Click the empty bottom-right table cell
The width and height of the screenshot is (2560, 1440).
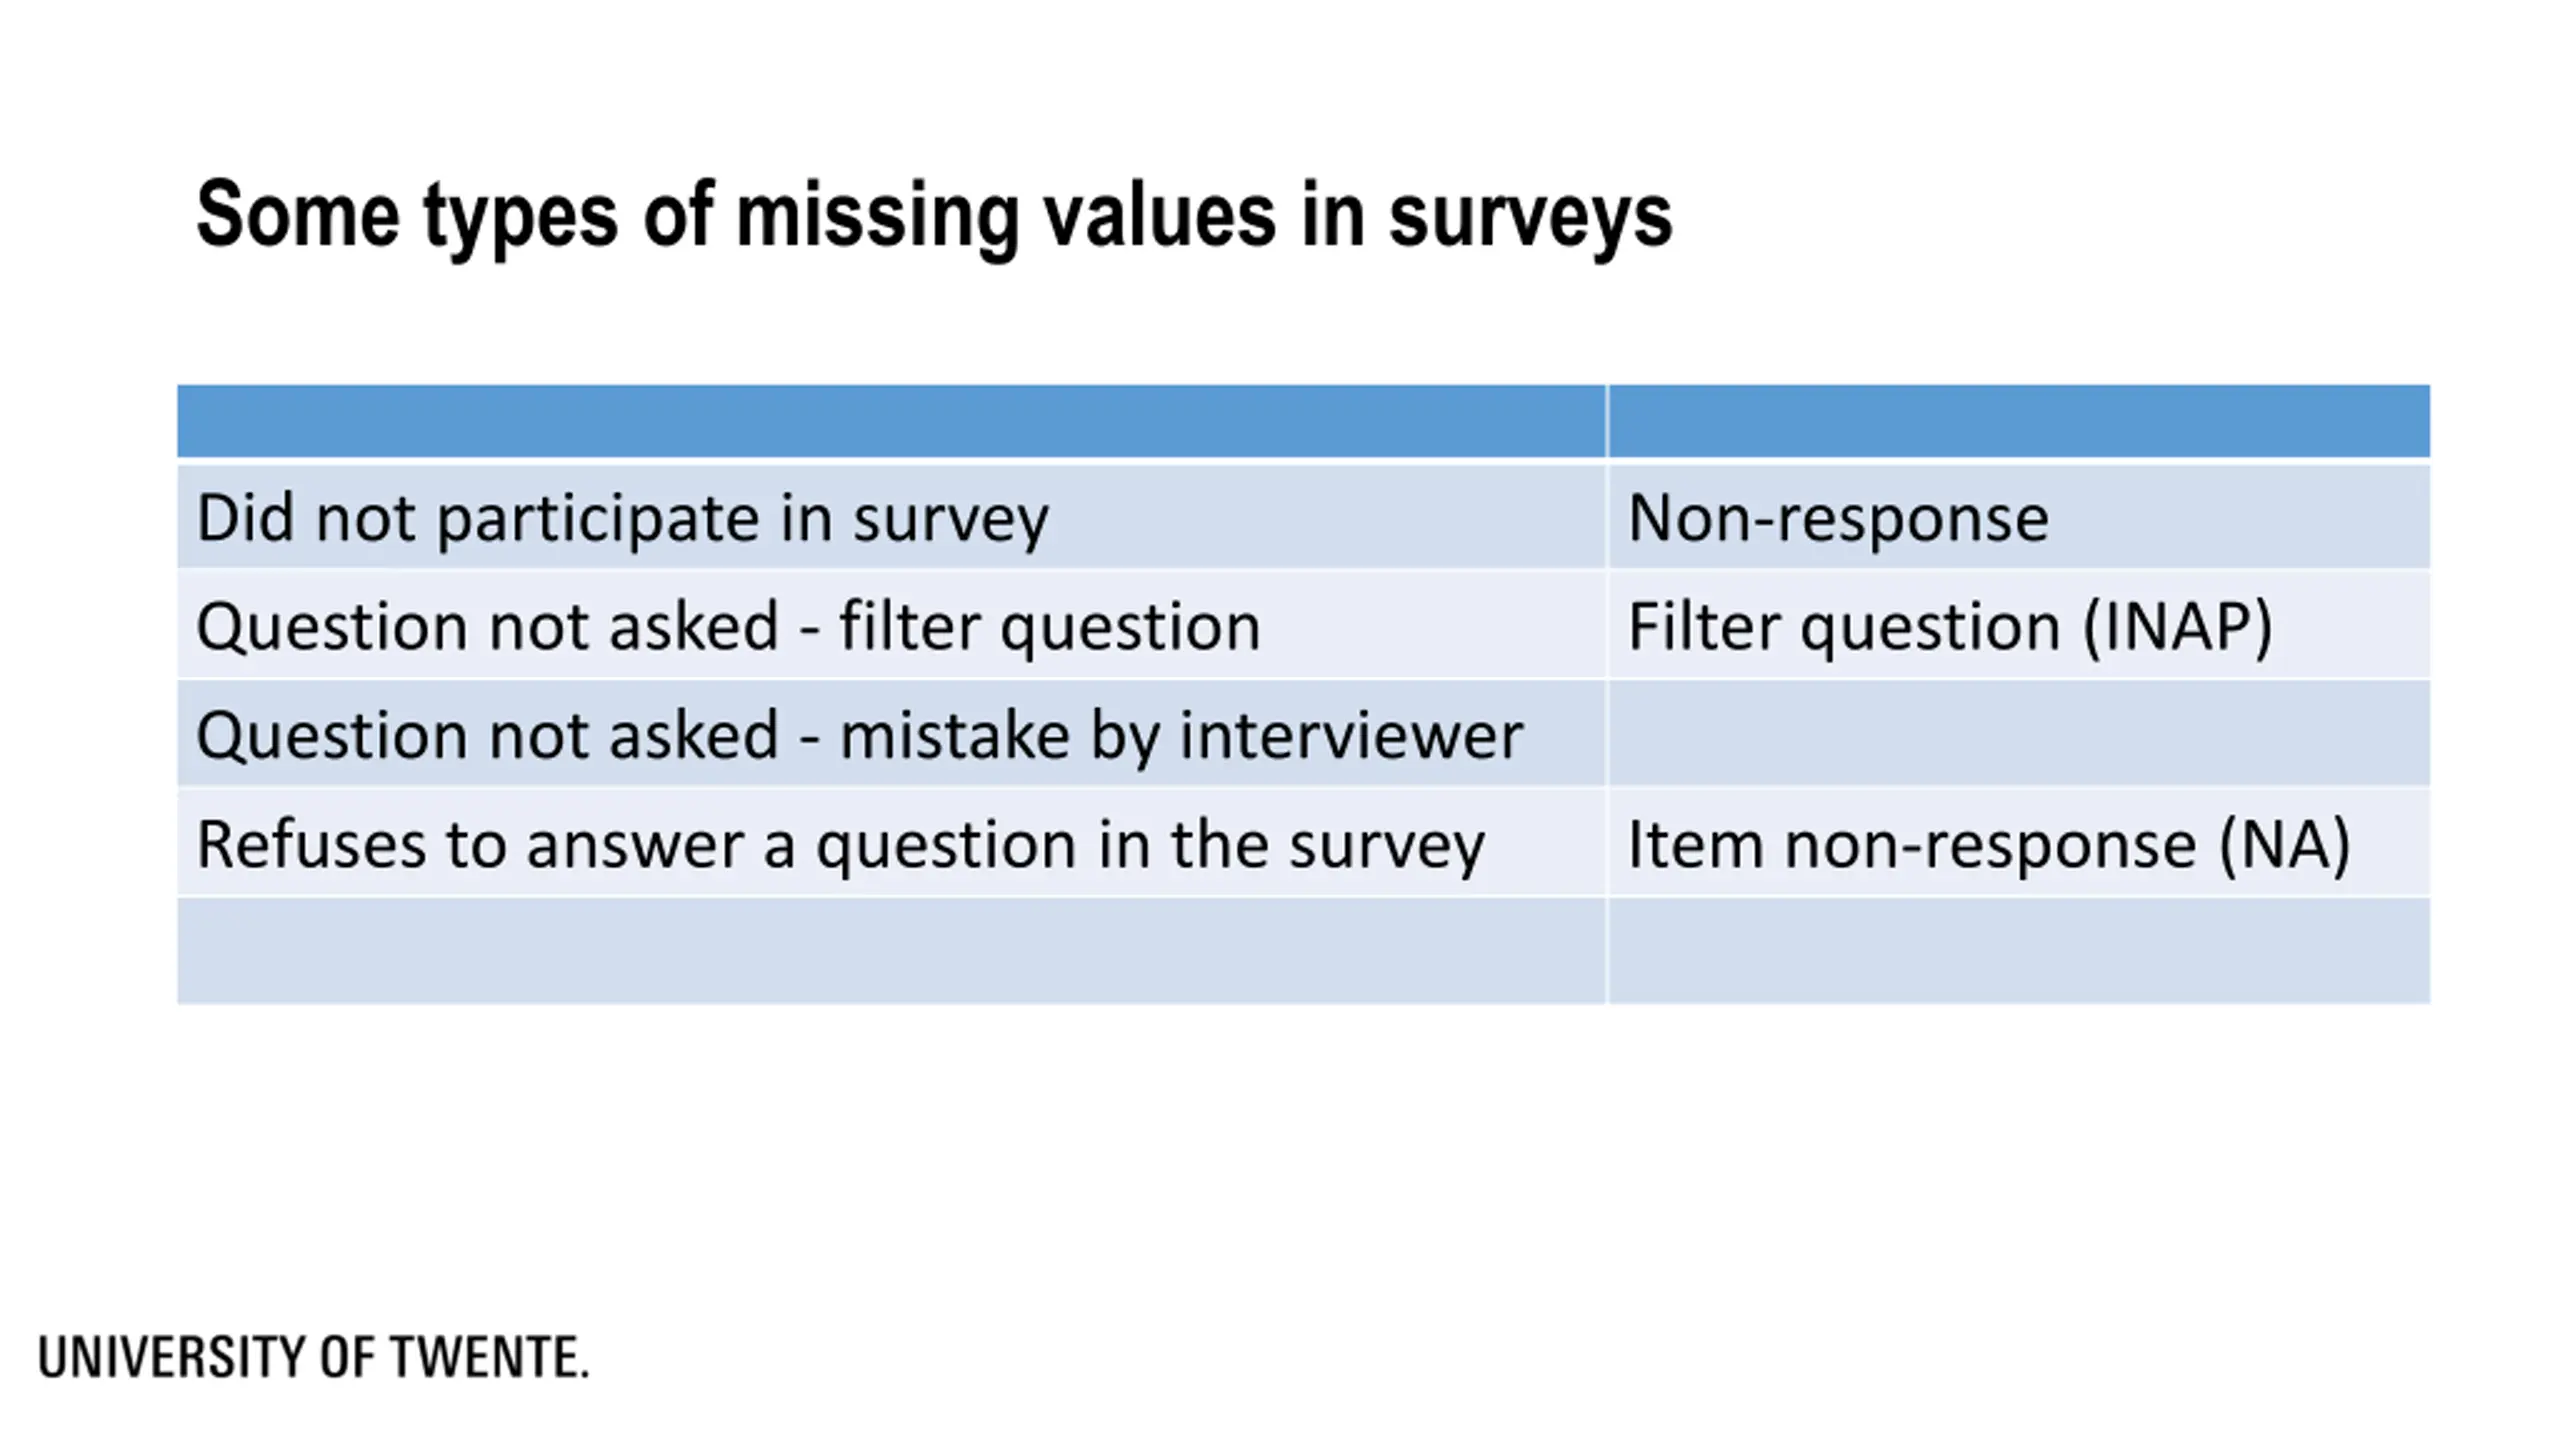[x=2019, y=951]
